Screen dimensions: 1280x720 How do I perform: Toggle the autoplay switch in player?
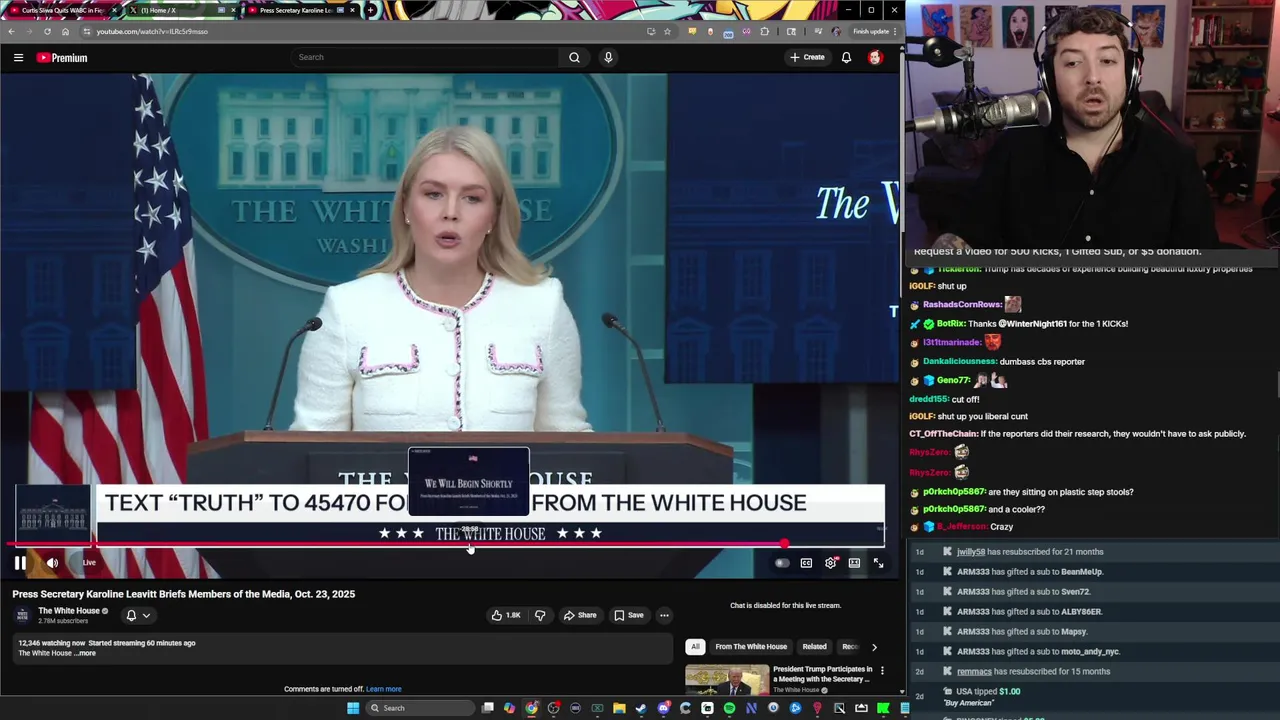[782, 563]
